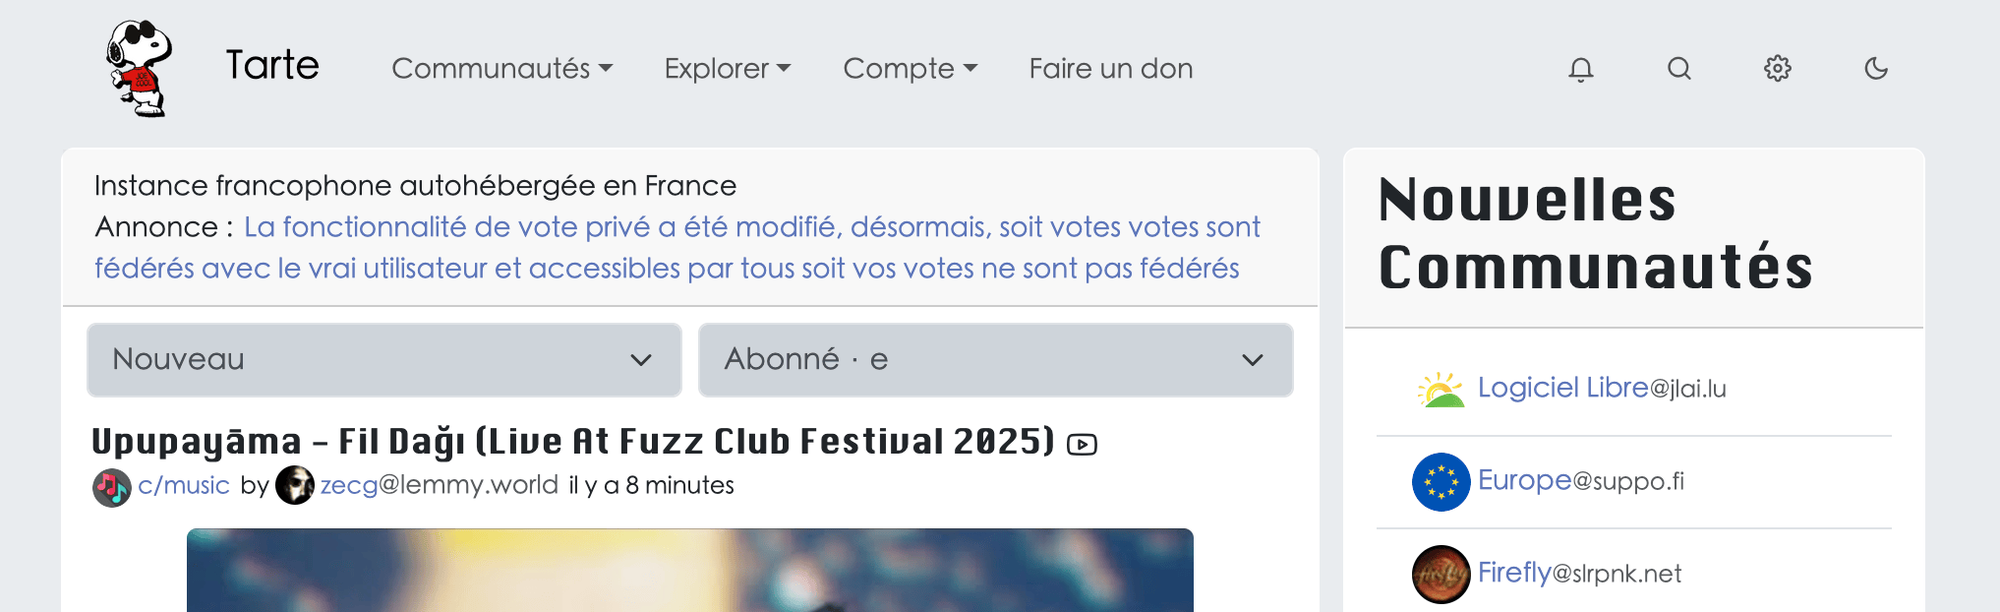Viewport: 2000px width, 612px height.
Task: Toggle dark mode with the moon icon
Action: (1876, 69)
